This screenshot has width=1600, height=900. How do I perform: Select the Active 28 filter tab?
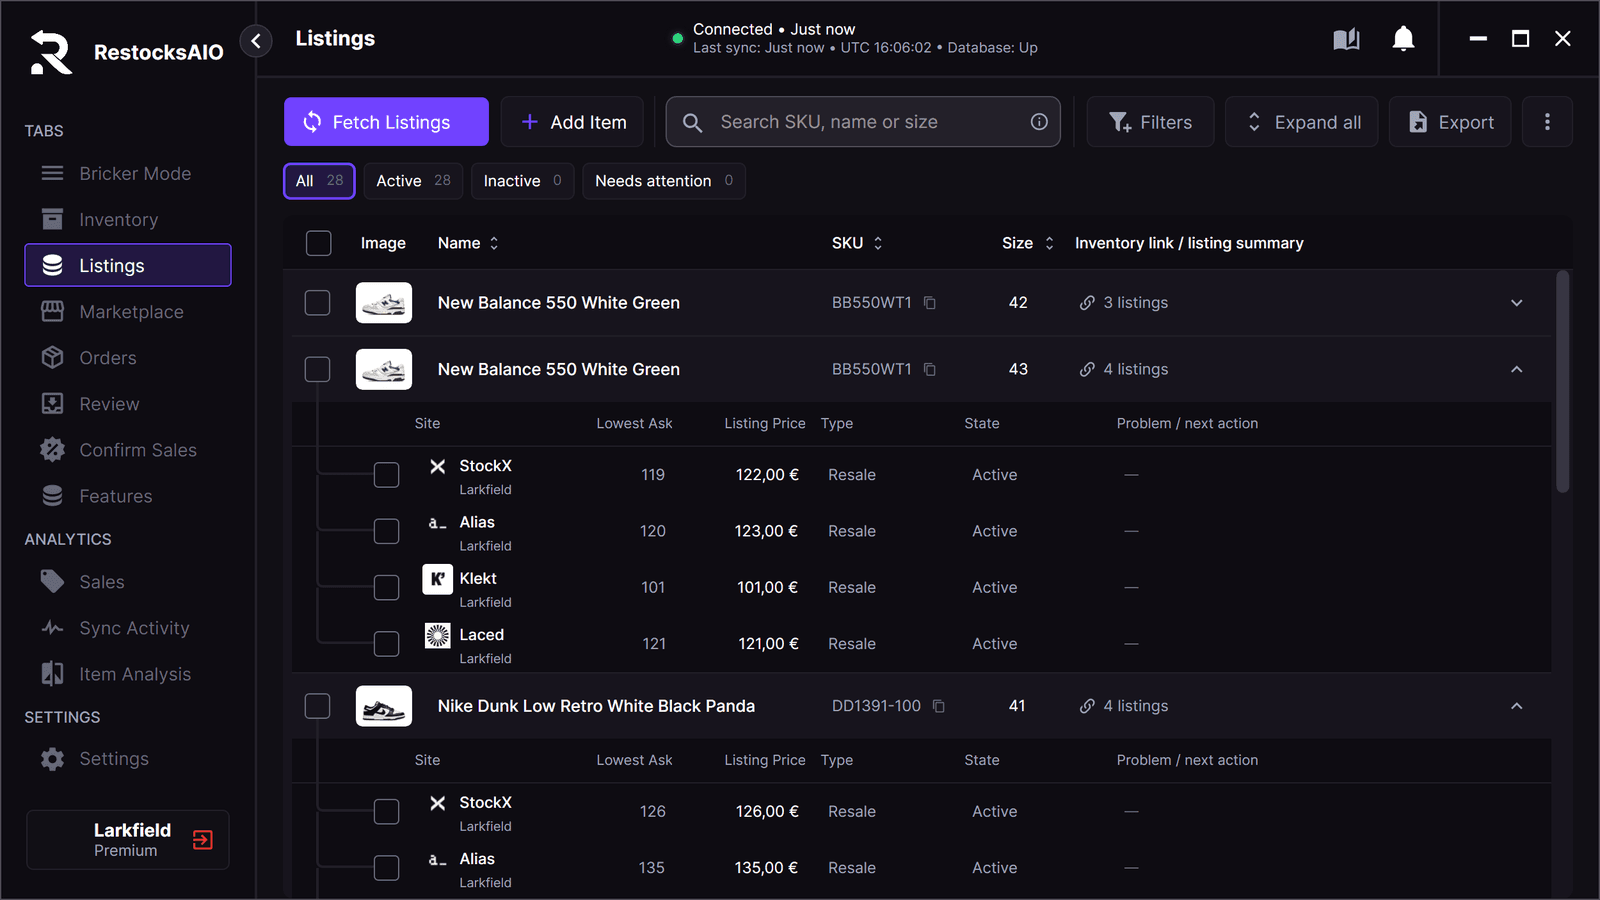[413, 181]
